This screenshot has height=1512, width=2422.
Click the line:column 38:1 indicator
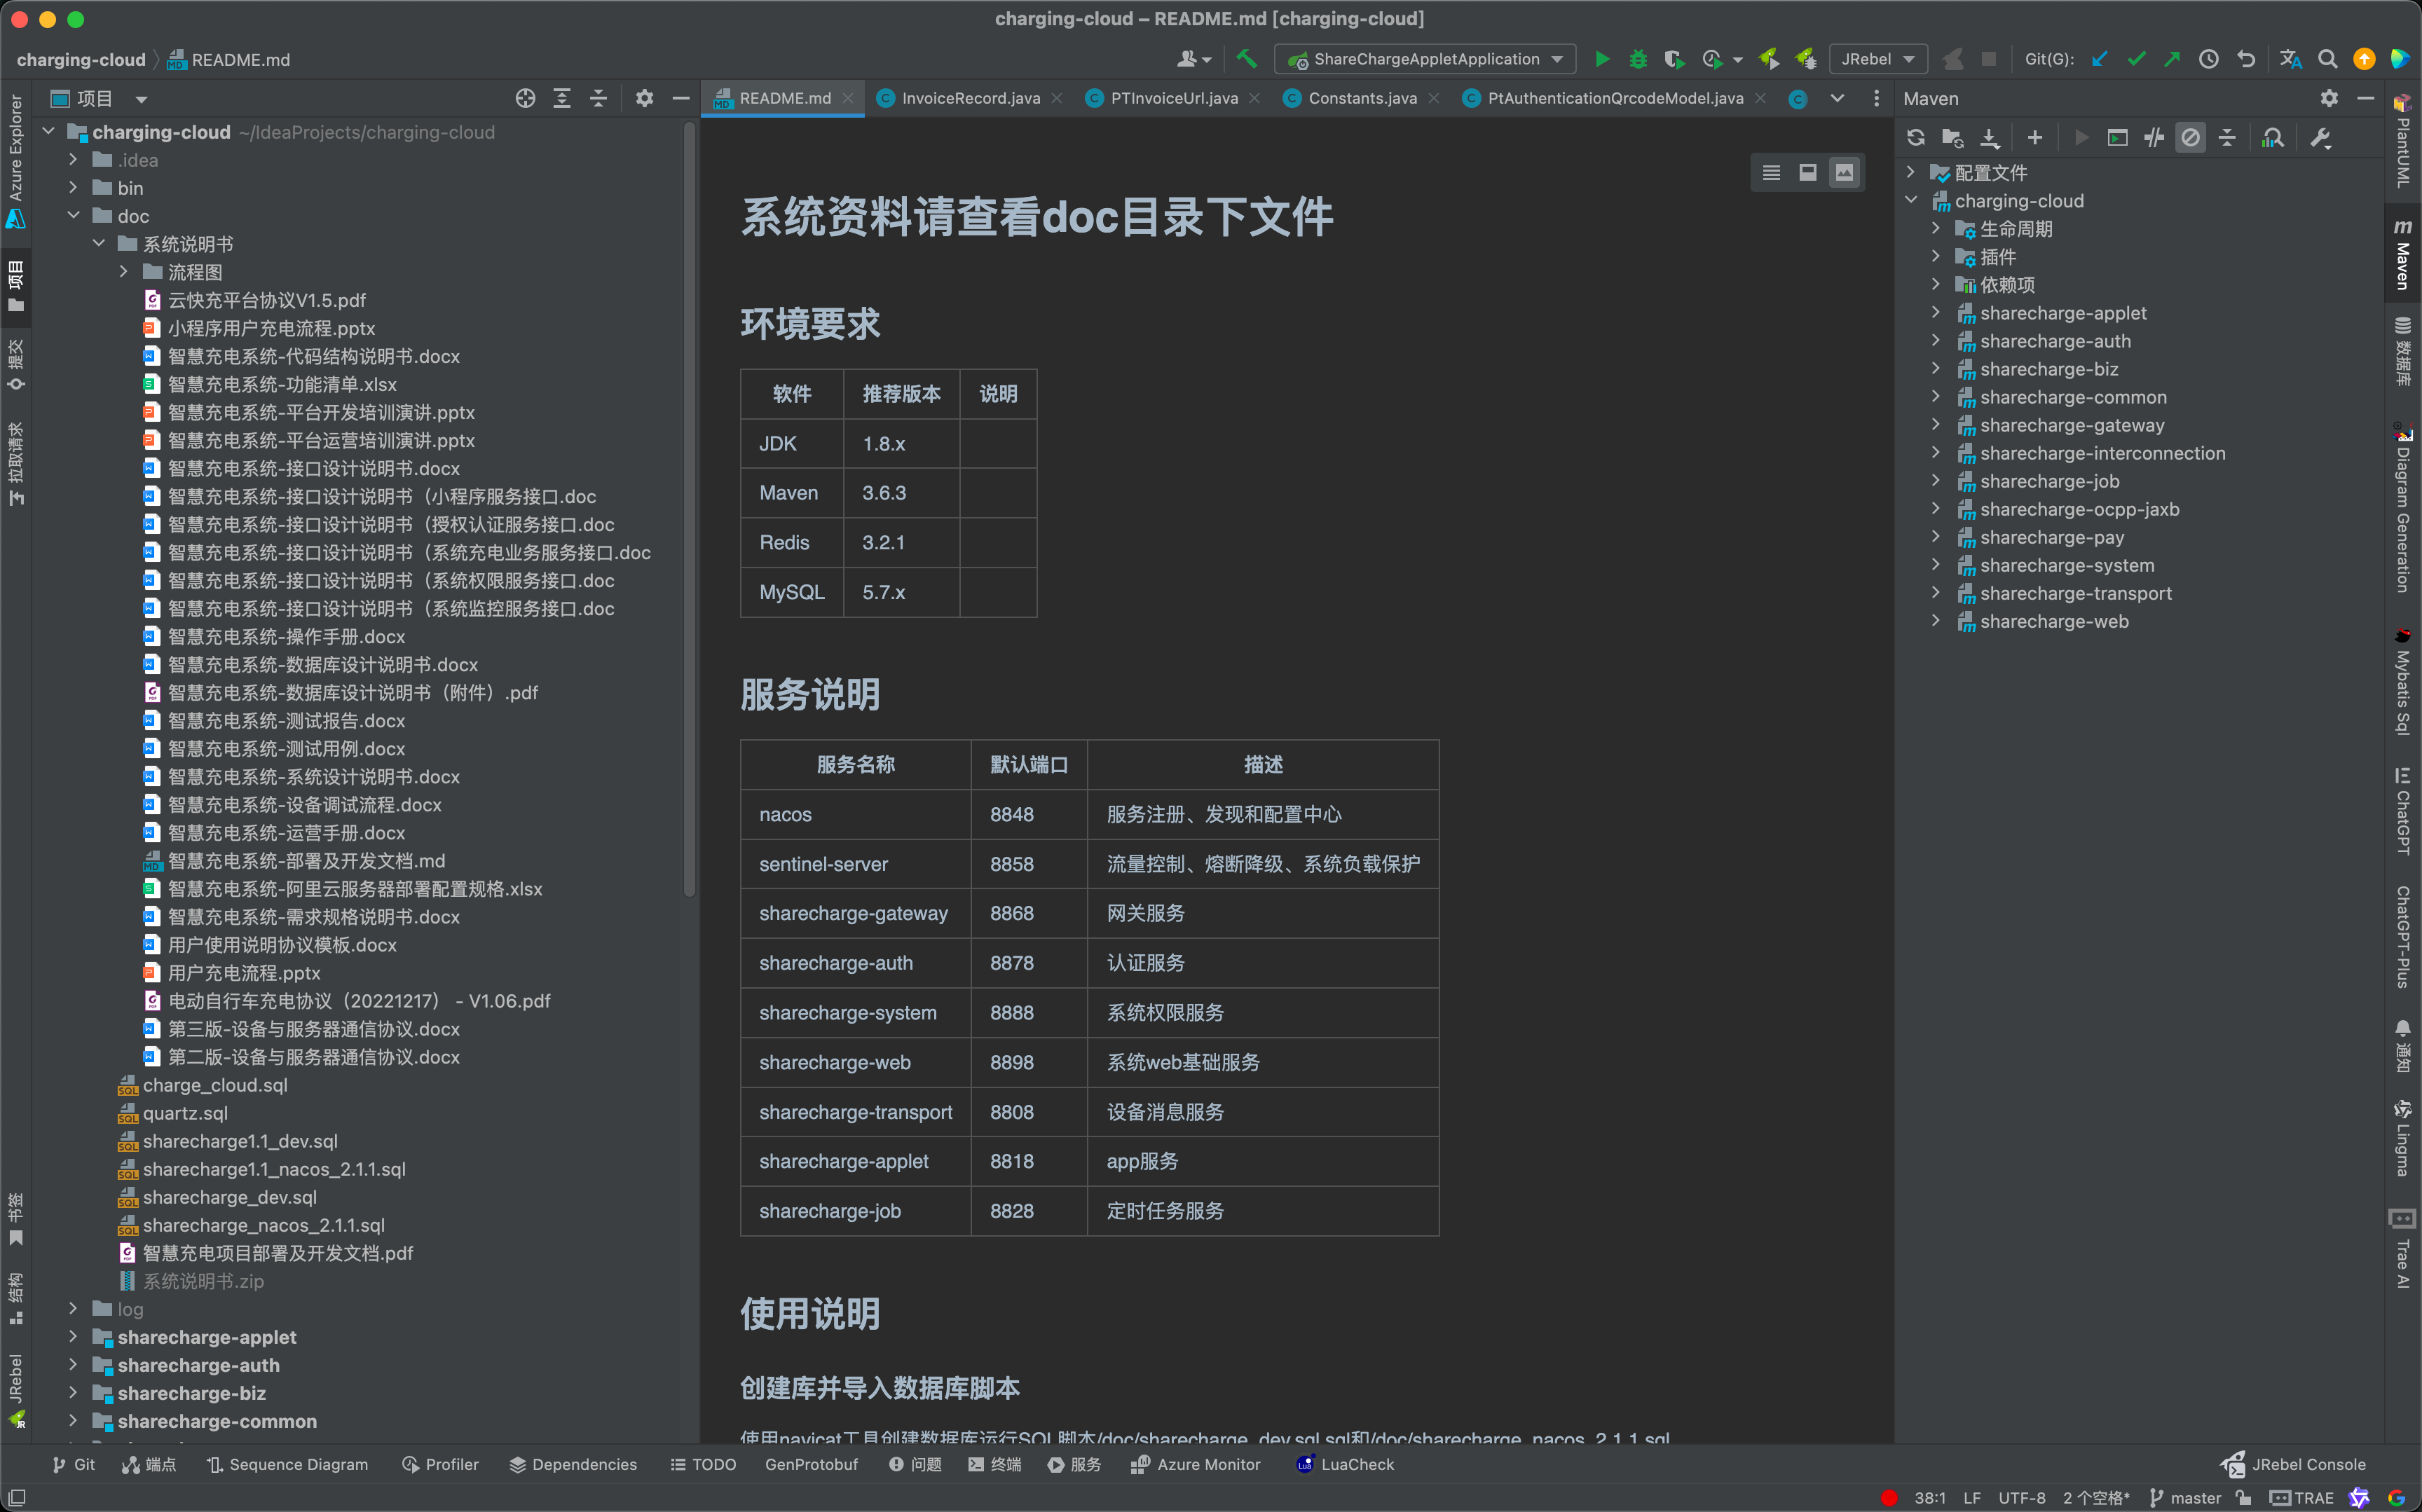tap(1930, 1497)
